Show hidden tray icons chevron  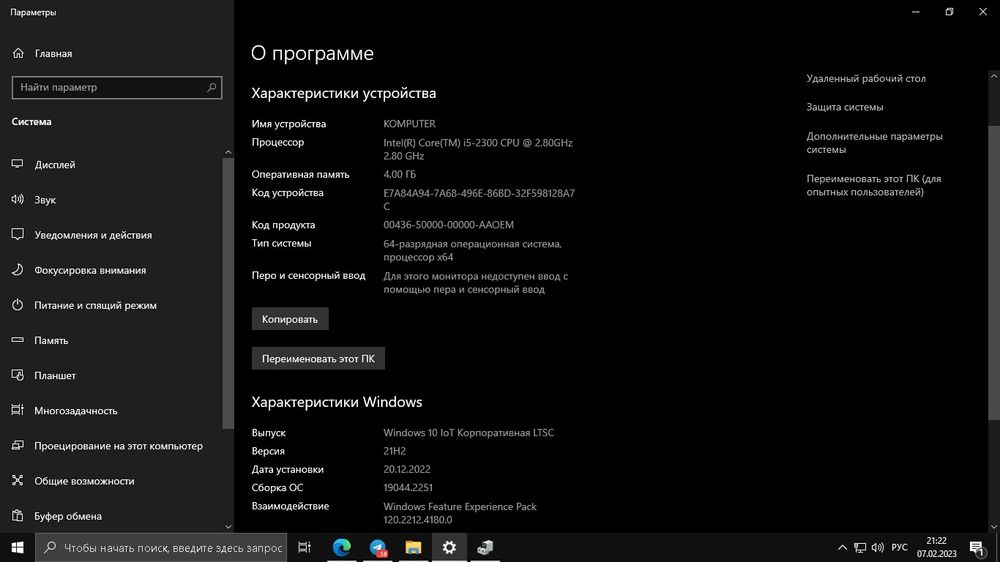coord(842,547)
